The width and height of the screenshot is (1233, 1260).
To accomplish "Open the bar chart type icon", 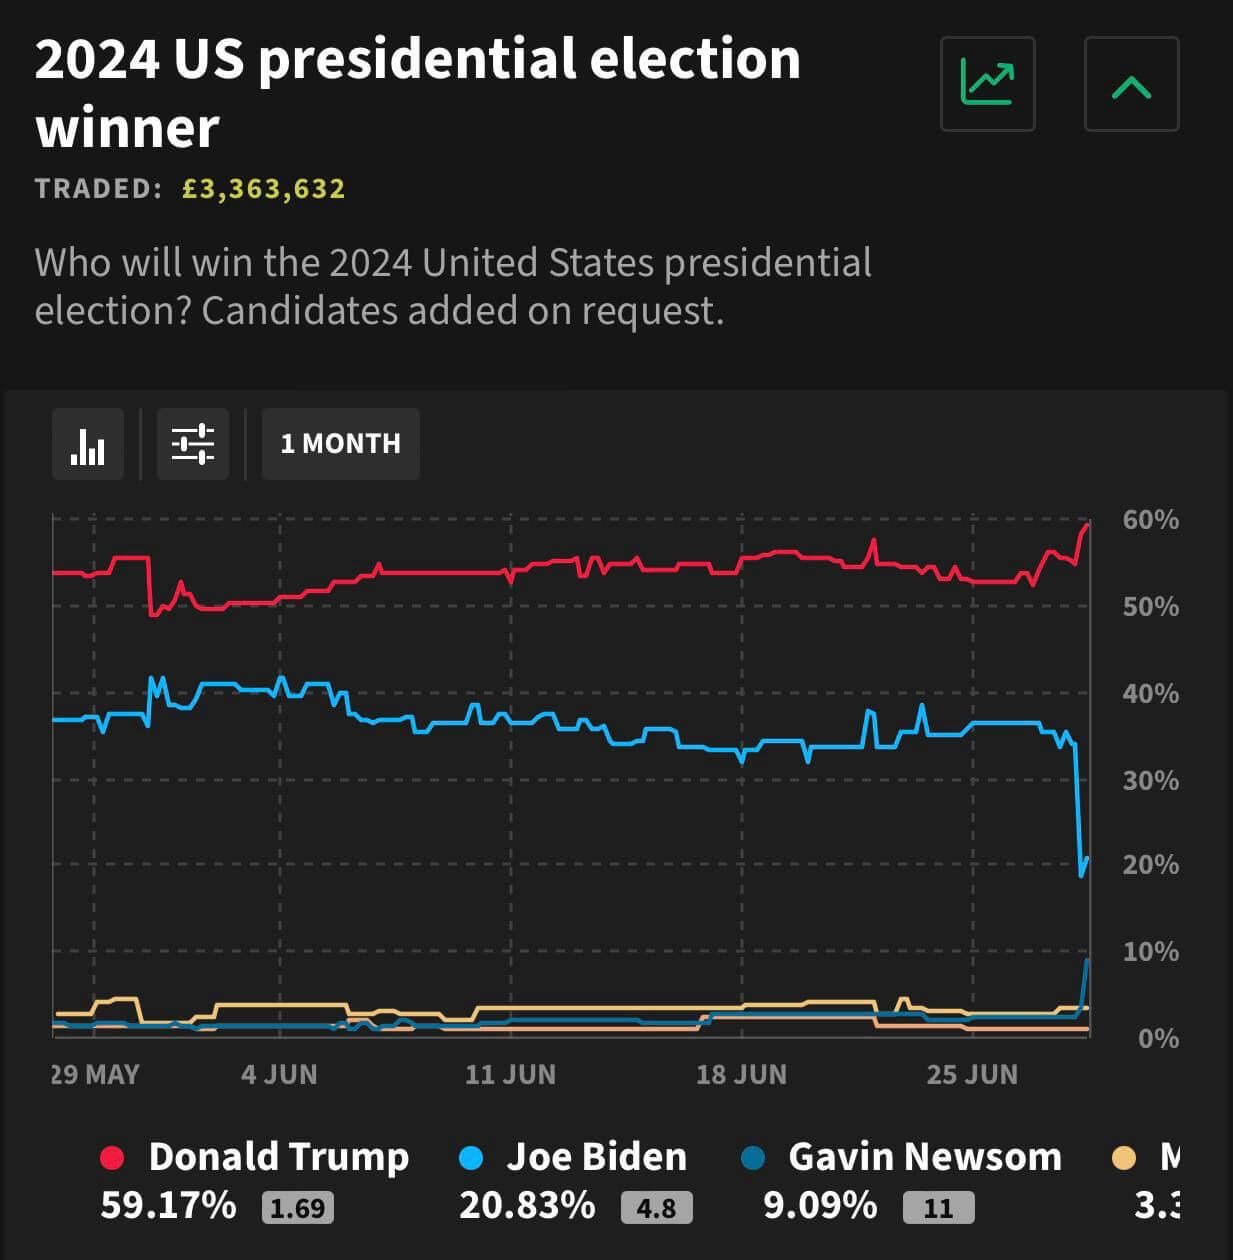I will click(88, 444).
